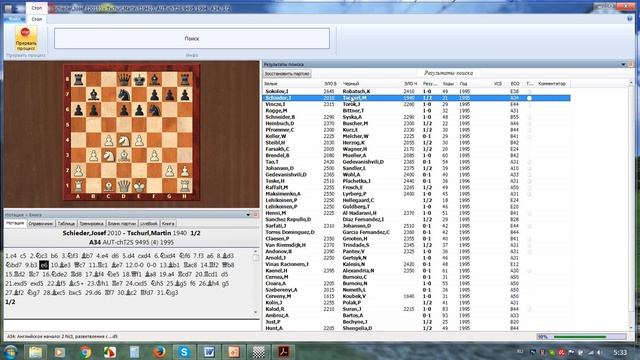
Task: Switch to the Справочник tab
Action: (41, 224)
